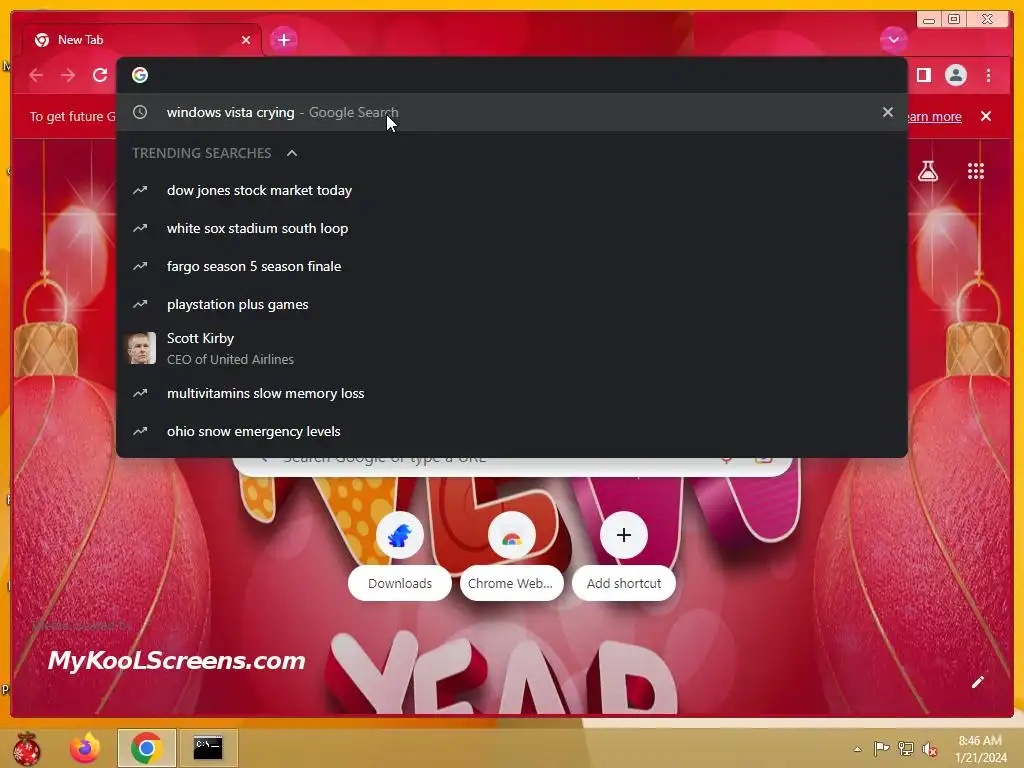Open a new tab with plus button

point(283,40)
